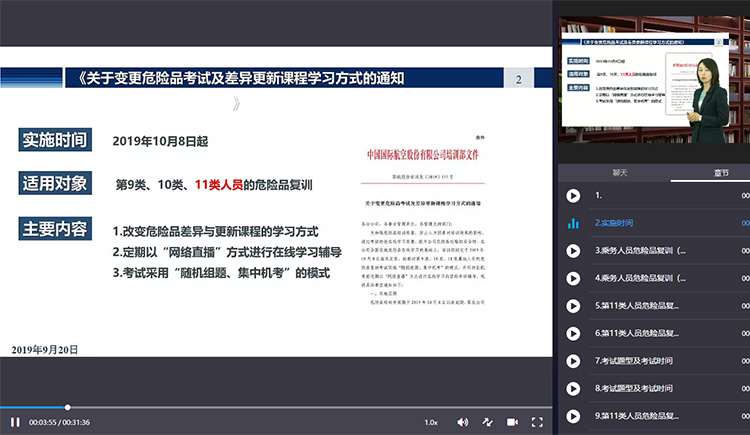Select chapter 6 第11类人员危险品复 entry
This screenshot has height=435, width=750.
[x=639, y=332]
